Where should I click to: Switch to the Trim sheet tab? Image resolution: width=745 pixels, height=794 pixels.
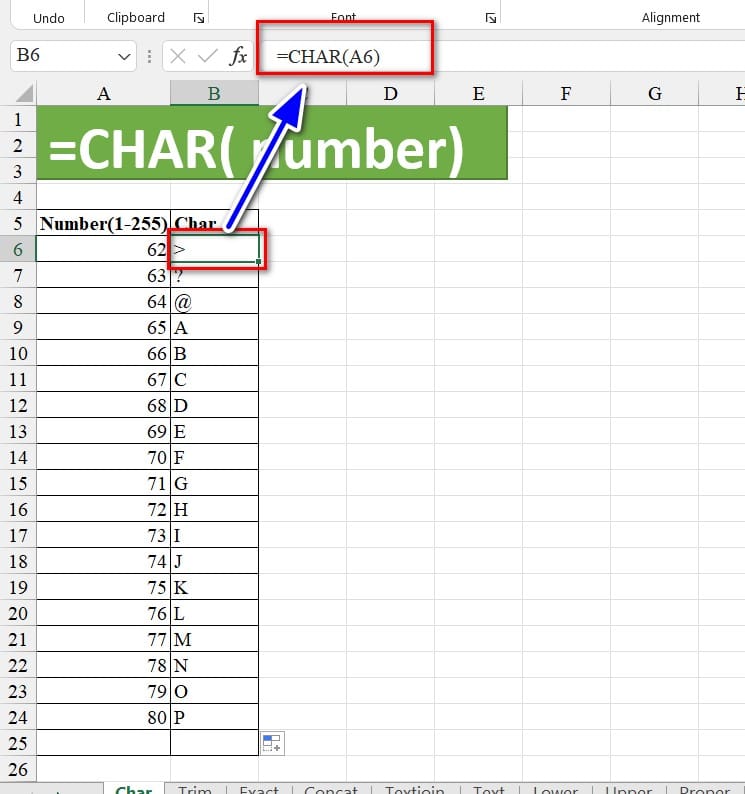(195, 789)
